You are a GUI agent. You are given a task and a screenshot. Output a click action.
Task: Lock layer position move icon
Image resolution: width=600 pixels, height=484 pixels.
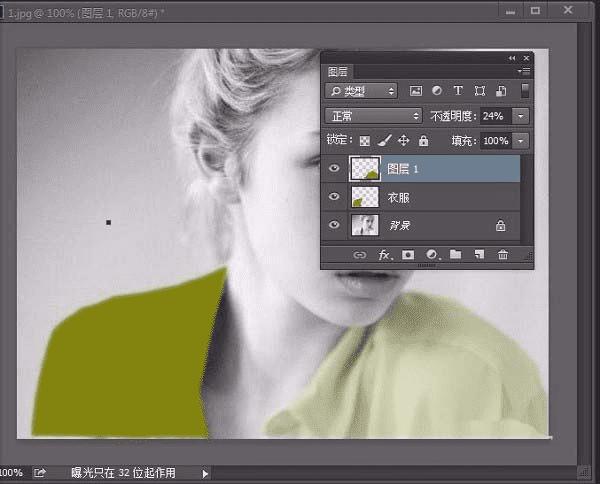point(404,140)
